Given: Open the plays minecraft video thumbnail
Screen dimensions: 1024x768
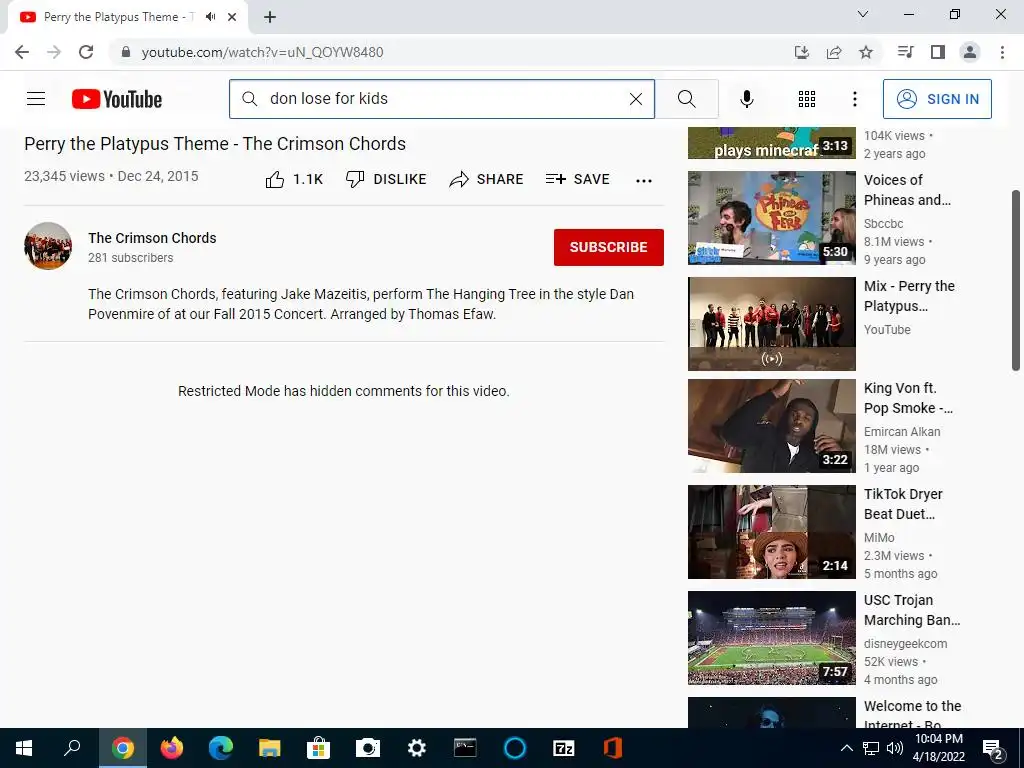Looking at the screenshot, I should [771, 143].
